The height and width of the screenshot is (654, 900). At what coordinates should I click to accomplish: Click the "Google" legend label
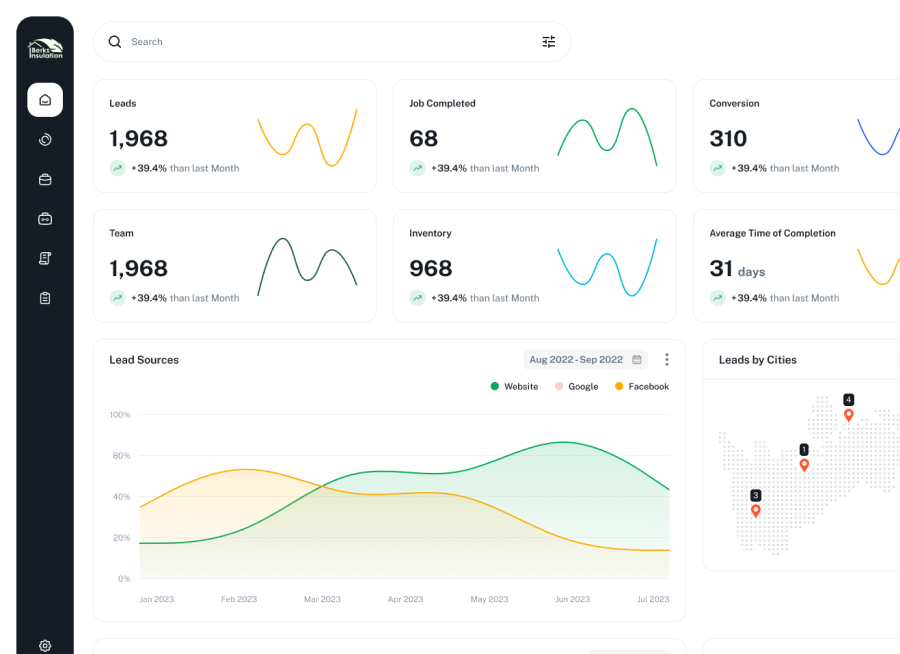pos(583,387)
